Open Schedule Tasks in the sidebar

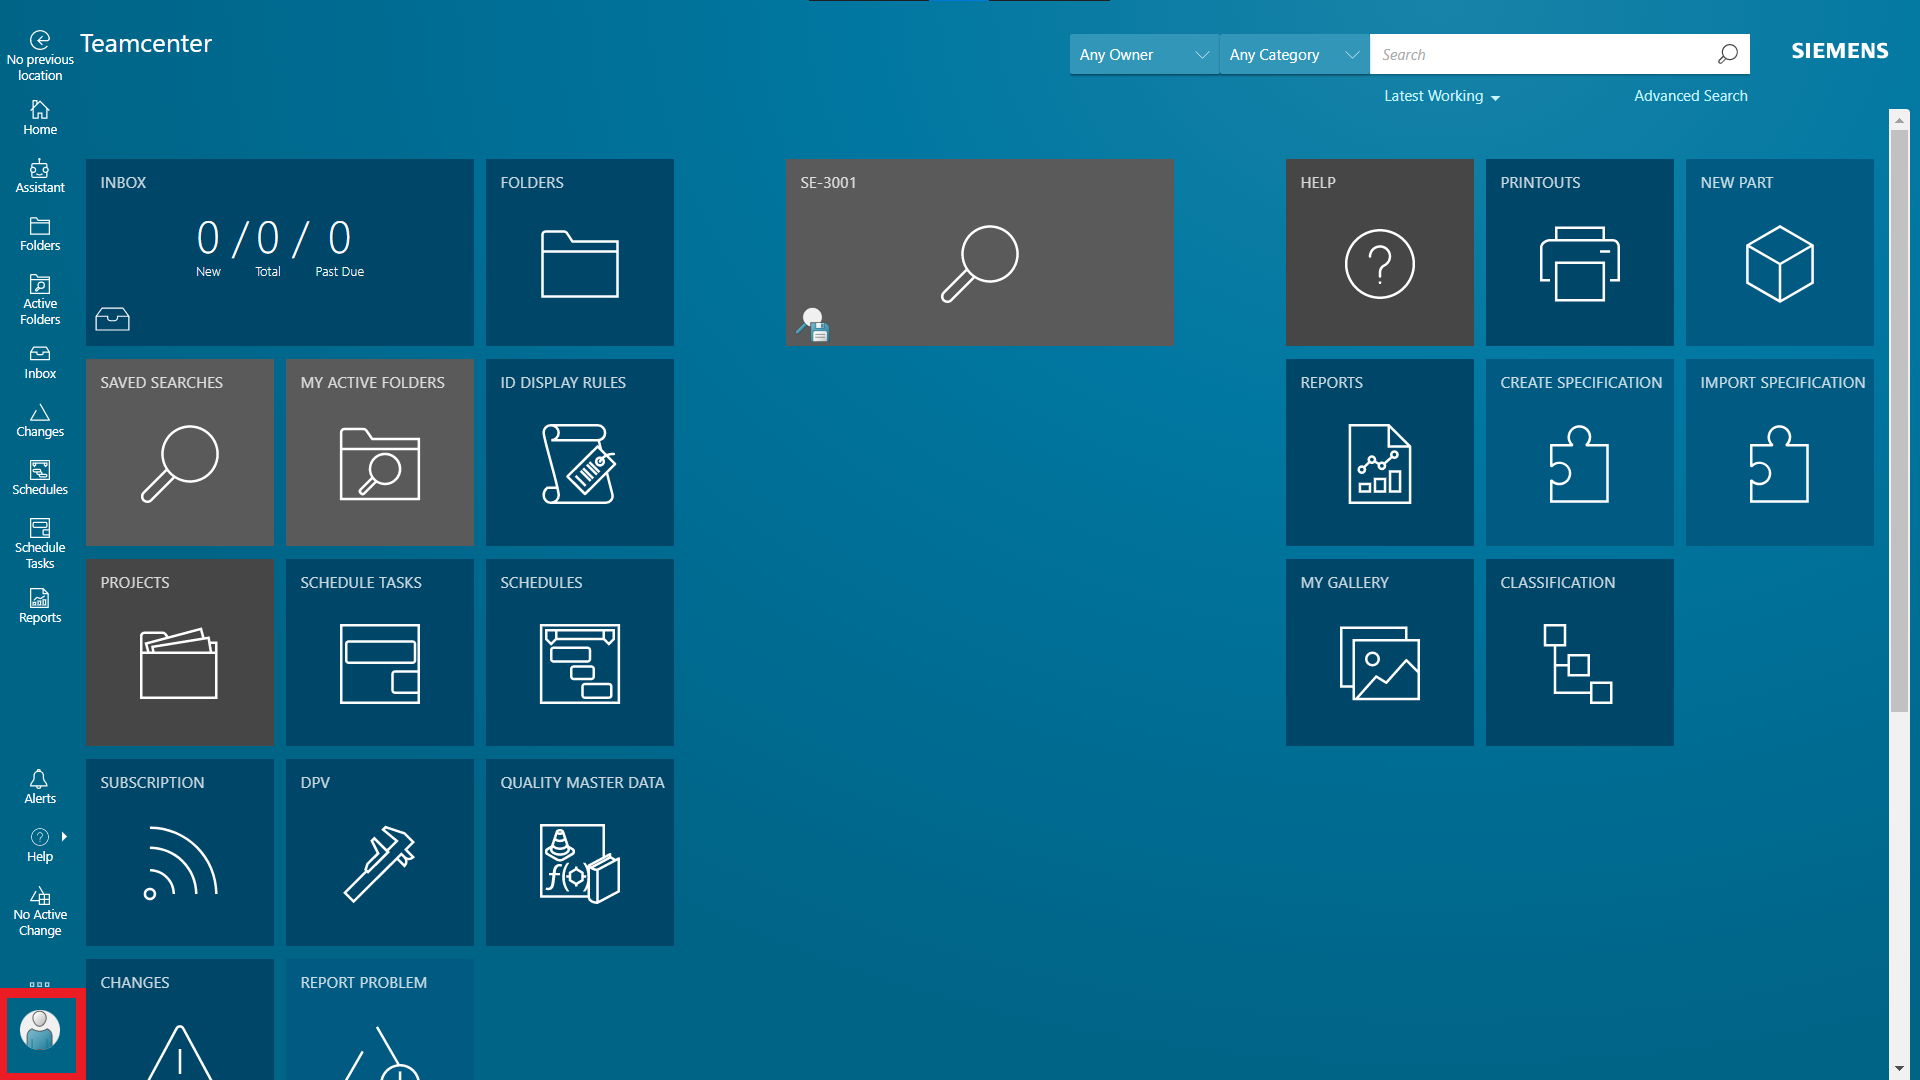click(40, 544)
